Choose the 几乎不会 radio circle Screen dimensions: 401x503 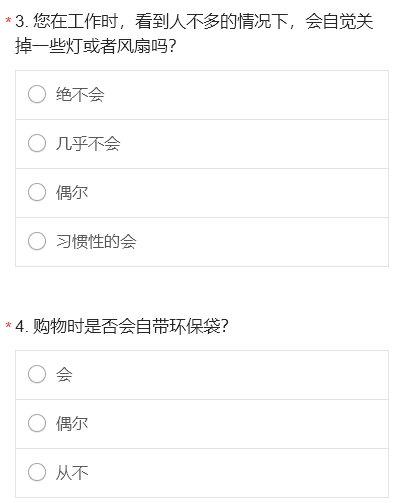[37, 143]
